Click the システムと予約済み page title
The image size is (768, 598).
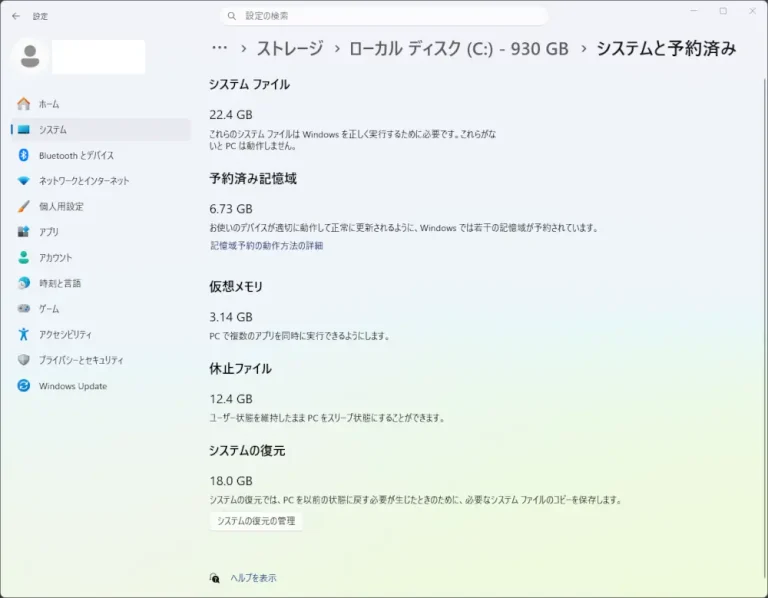click(666, 48)
